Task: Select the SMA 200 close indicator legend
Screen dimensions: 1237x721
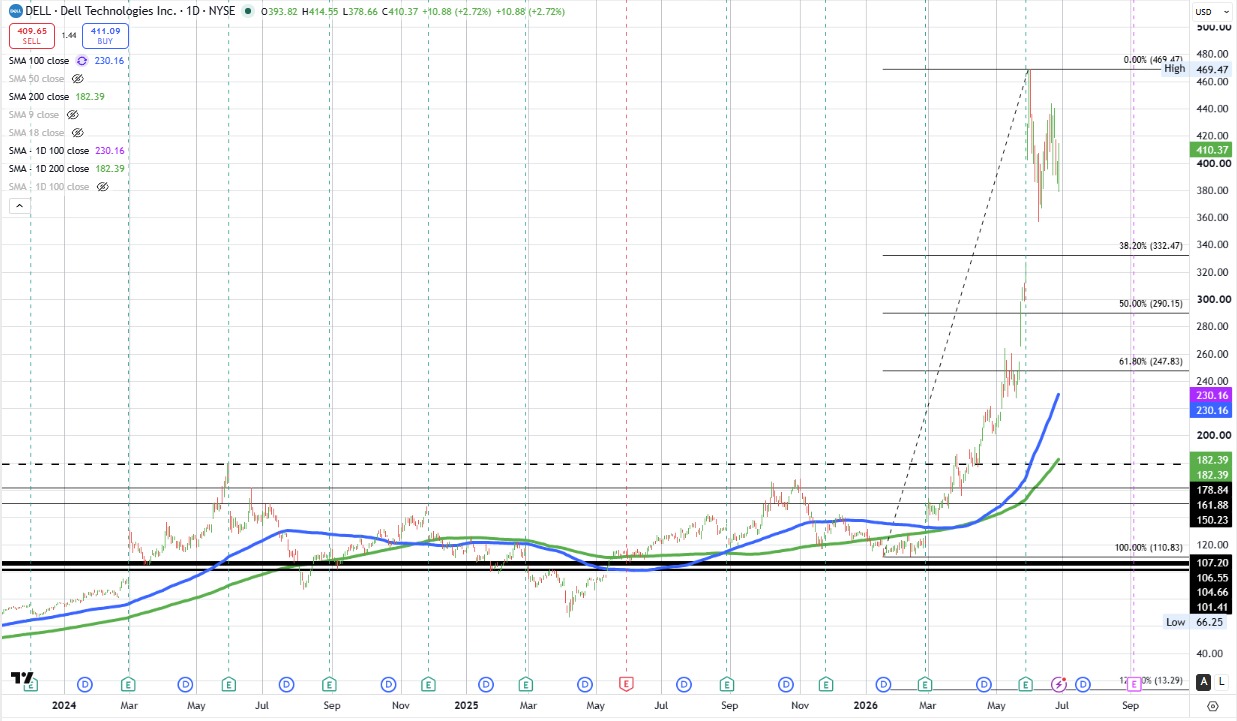Action: 38,97
